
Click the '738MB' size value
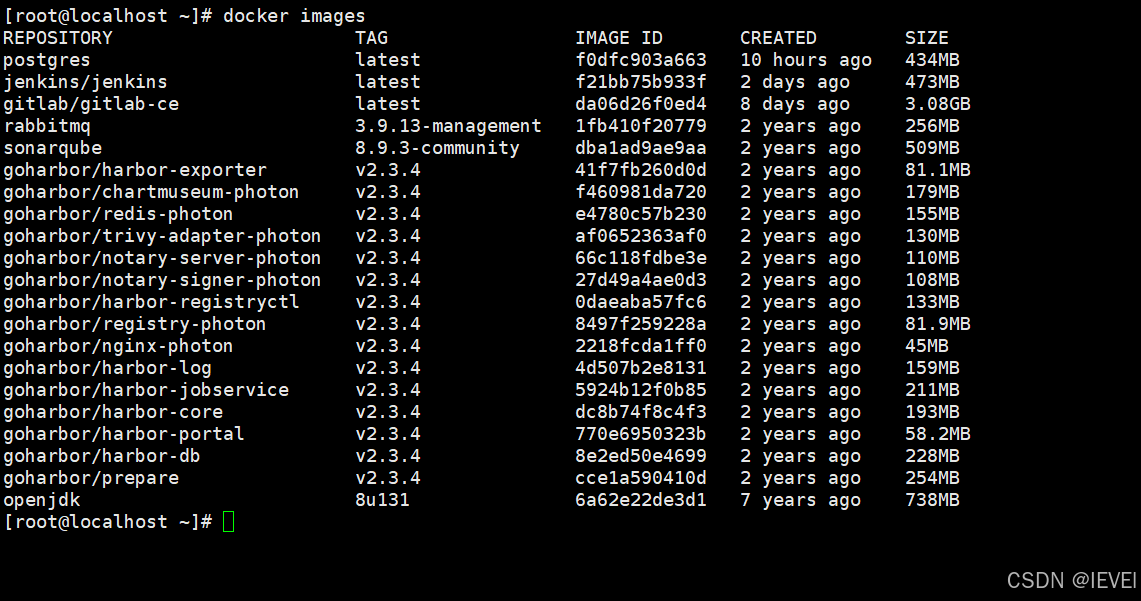932,500
